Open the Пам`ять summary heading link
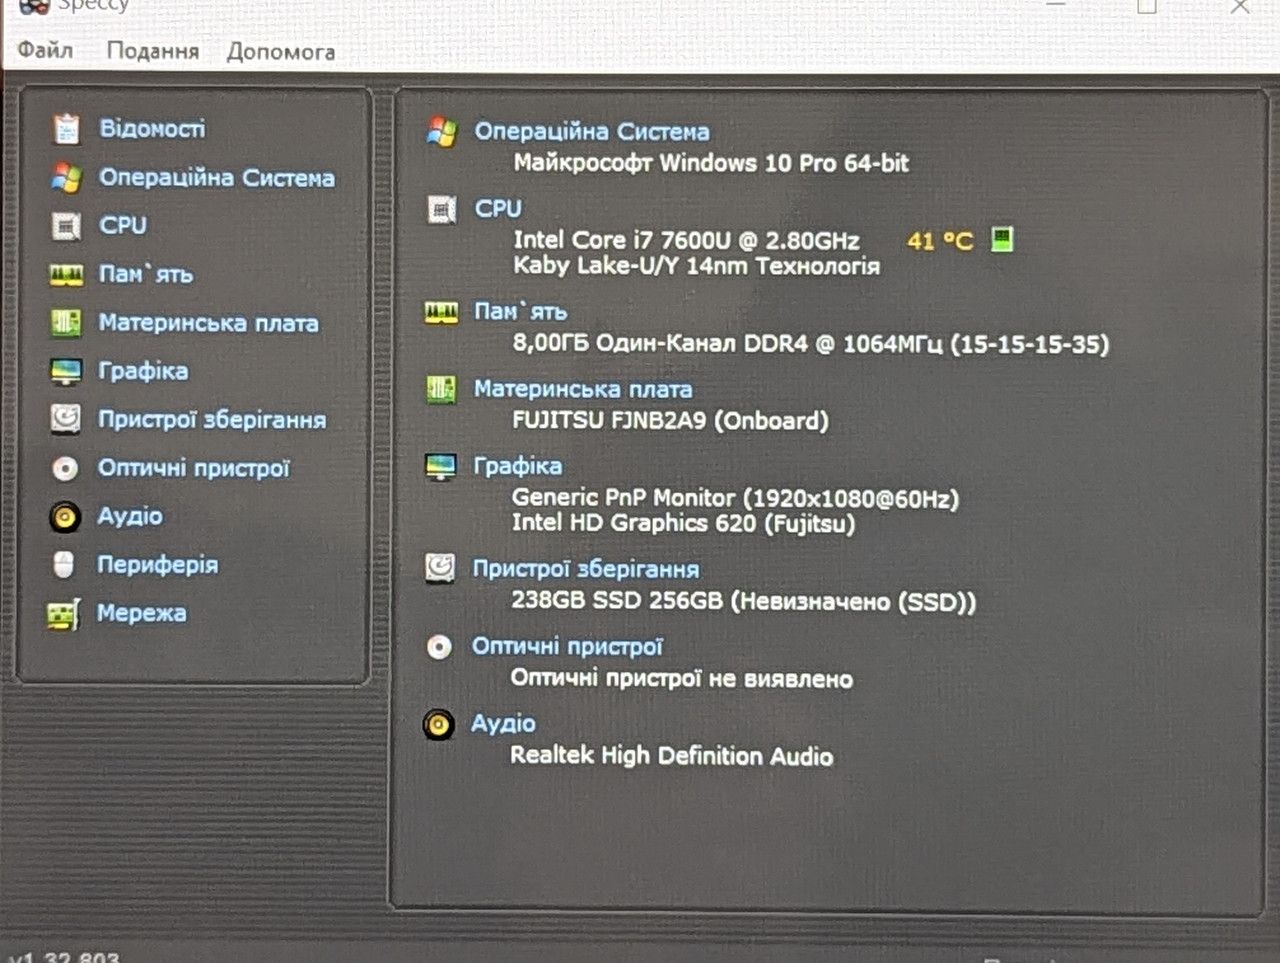Image resolution: width=1280 pixels, height=963 pixels. (520, 312)
